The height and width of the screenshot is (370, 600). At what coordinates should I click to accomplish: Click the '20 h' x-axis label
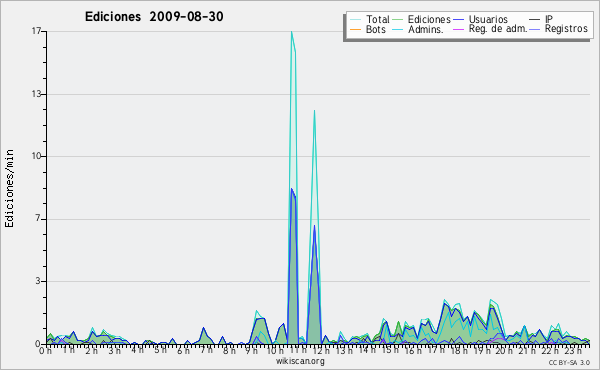coord(503,350)
